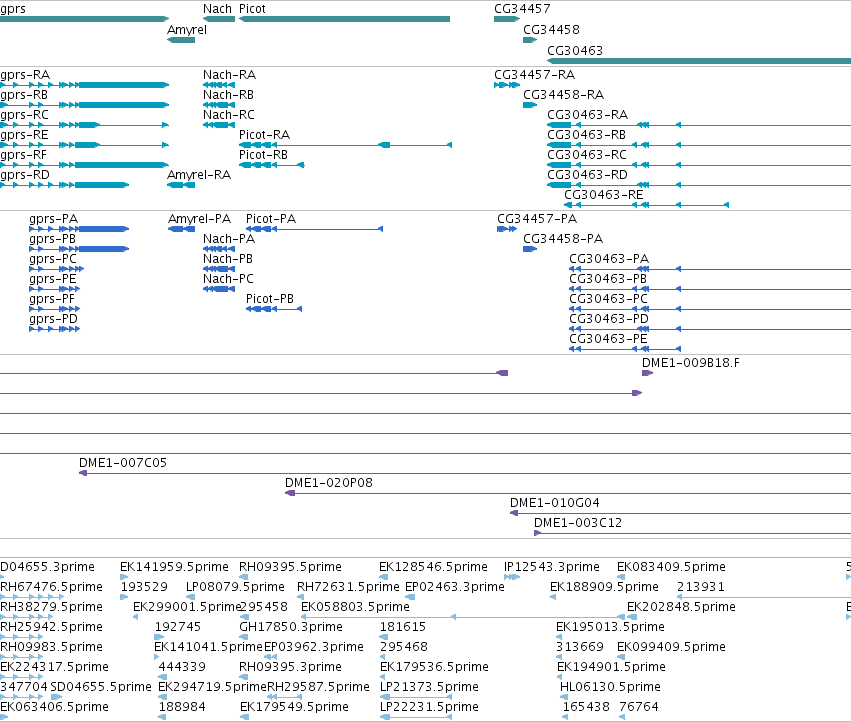Select protein Nach-PA
The height and width of the screenshot is (722, 851).
pos(219,249)
